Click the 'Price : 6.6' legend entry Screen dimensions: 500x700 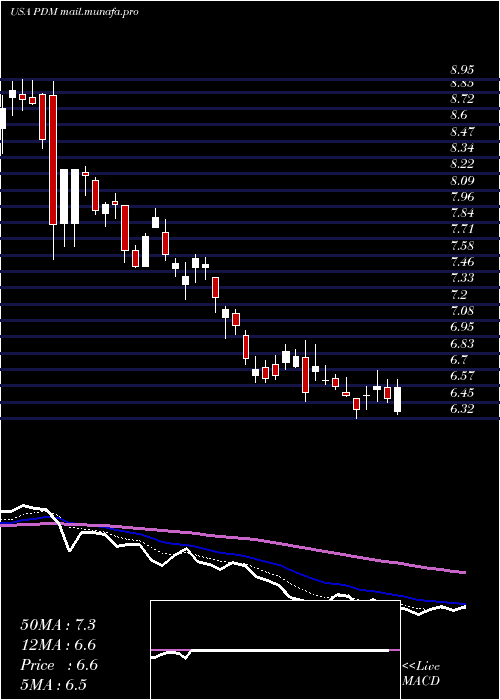(x=58, y=665)
